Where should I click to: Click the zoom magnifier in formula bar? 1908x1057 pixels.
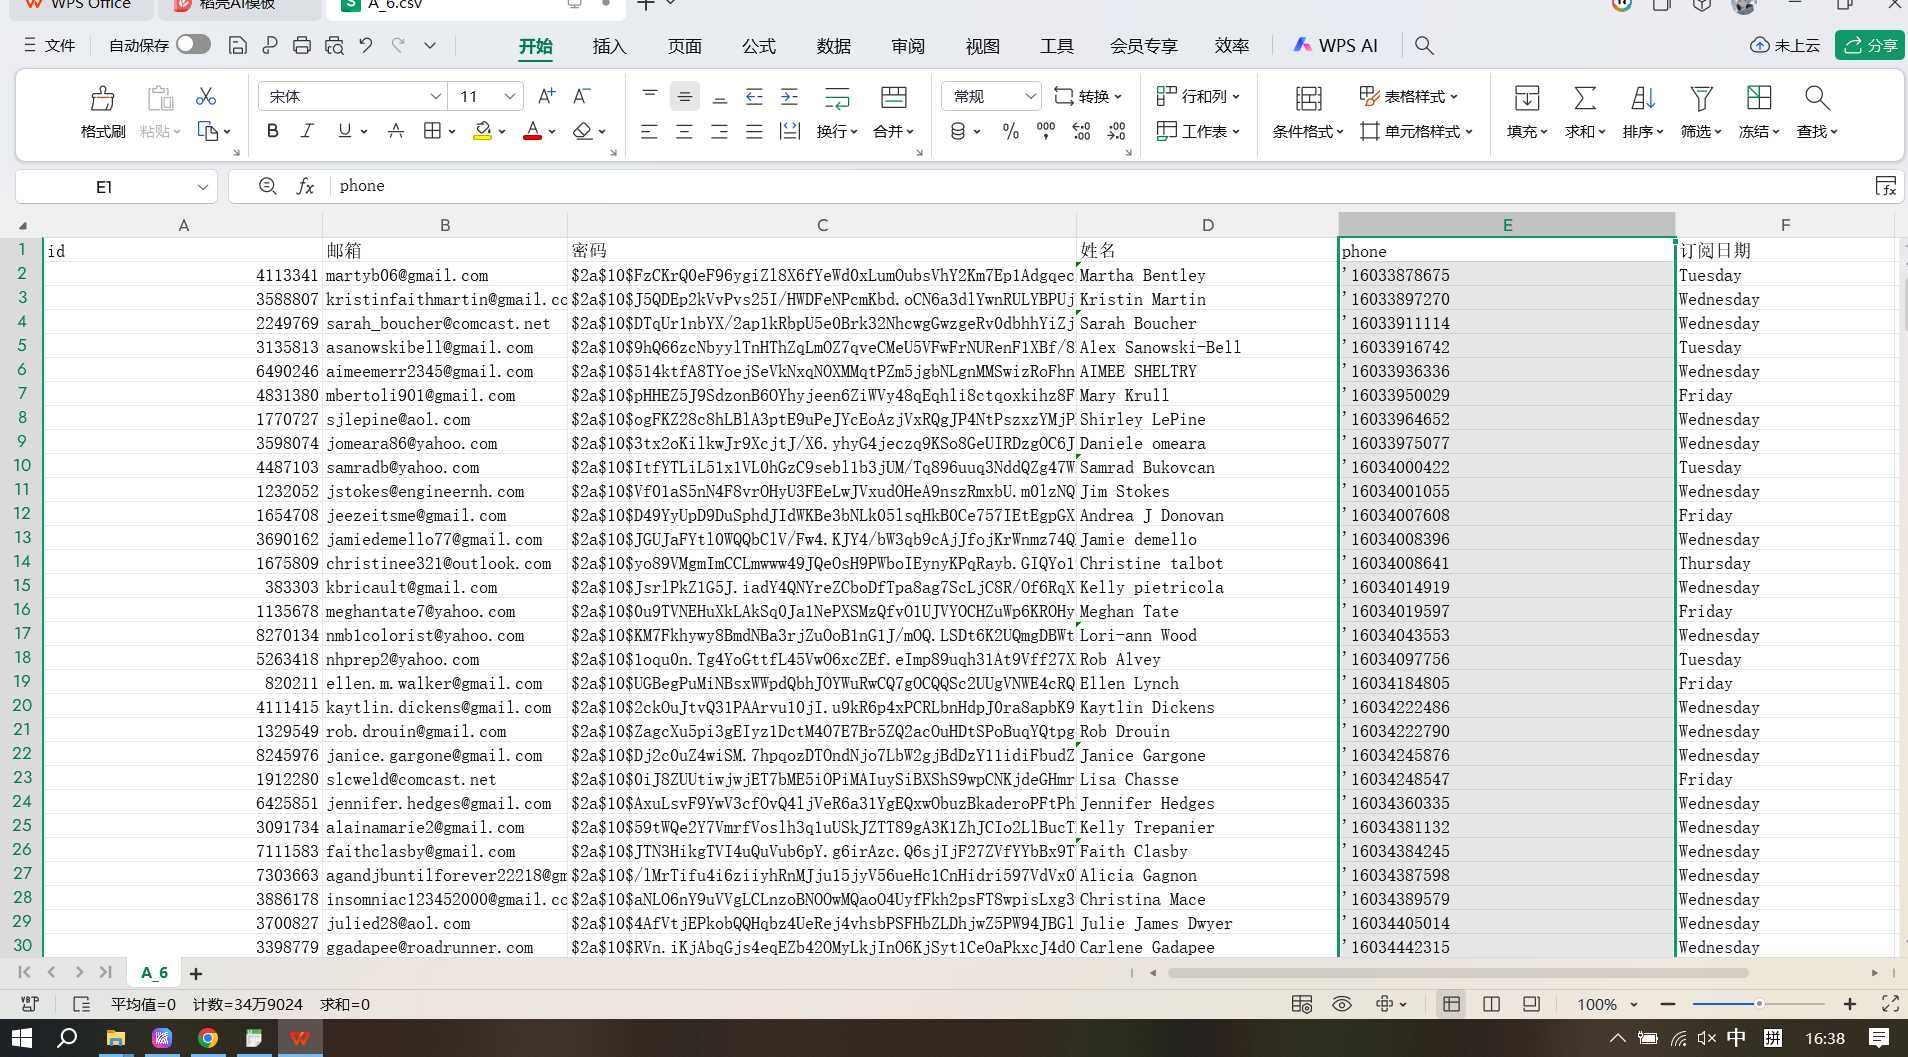tap(267, 186)
